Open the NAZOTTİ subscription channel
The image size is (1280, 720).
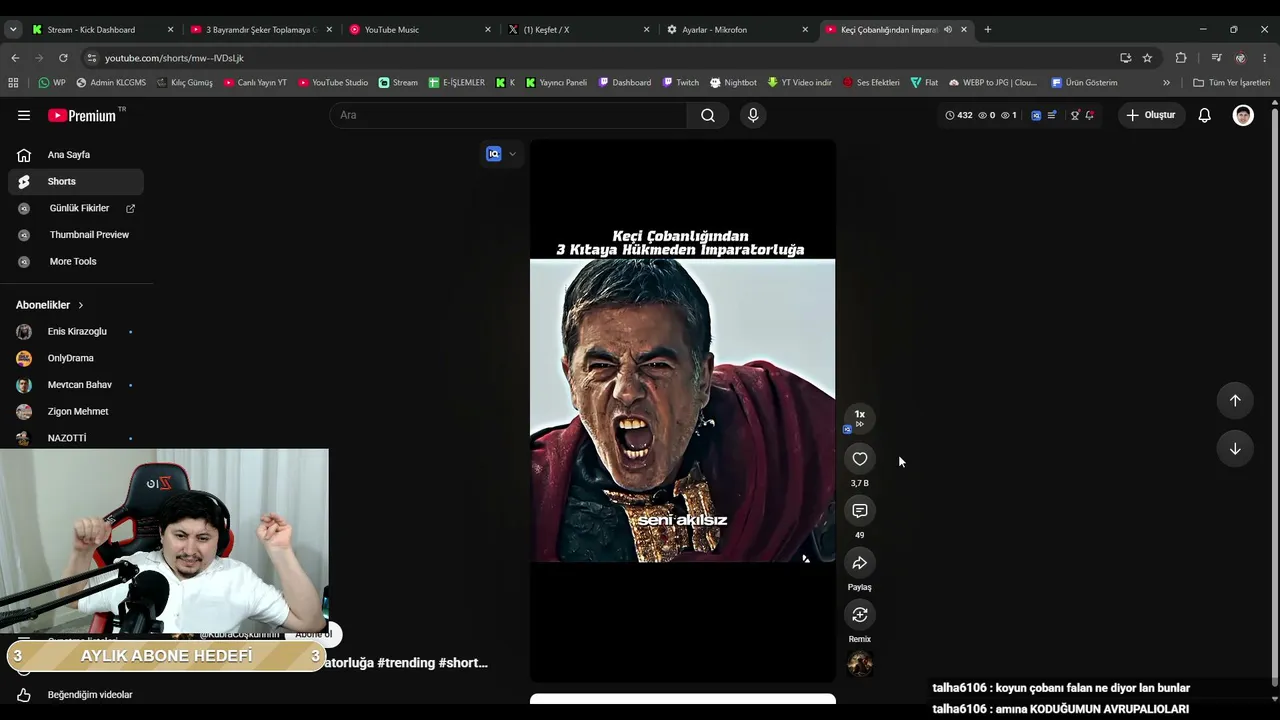[x=76, y=438]
